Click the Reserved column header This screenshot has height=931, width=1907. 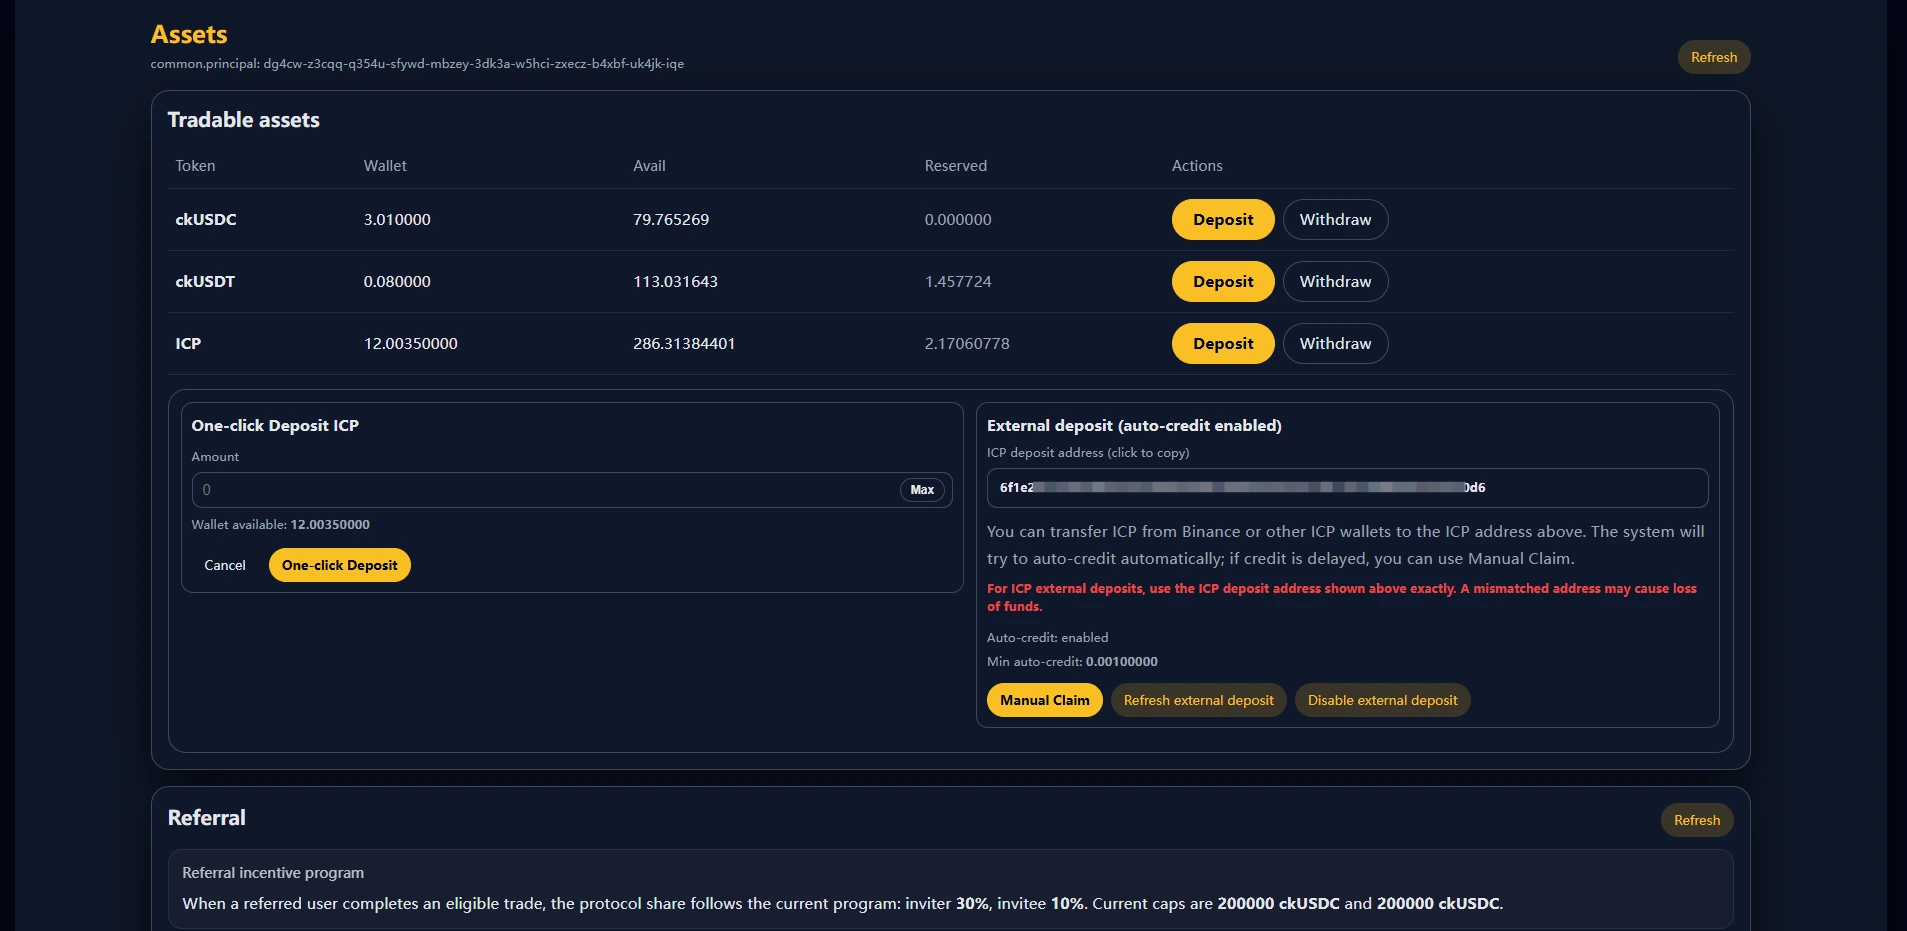click(x=955, y=166)
